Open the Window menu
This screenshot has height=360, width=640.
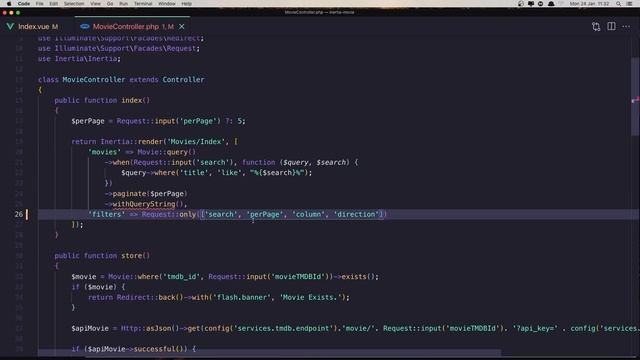[167, 4]
